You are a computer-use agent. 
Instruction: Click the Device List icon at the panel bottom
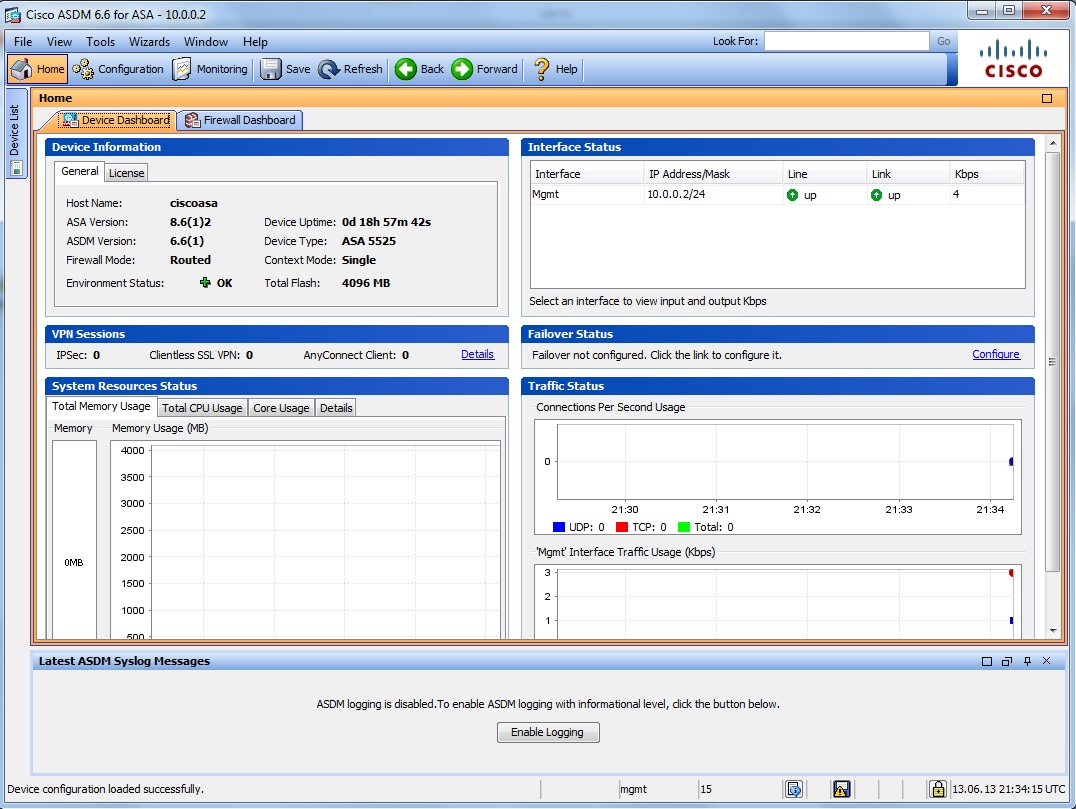click(16, 168)
